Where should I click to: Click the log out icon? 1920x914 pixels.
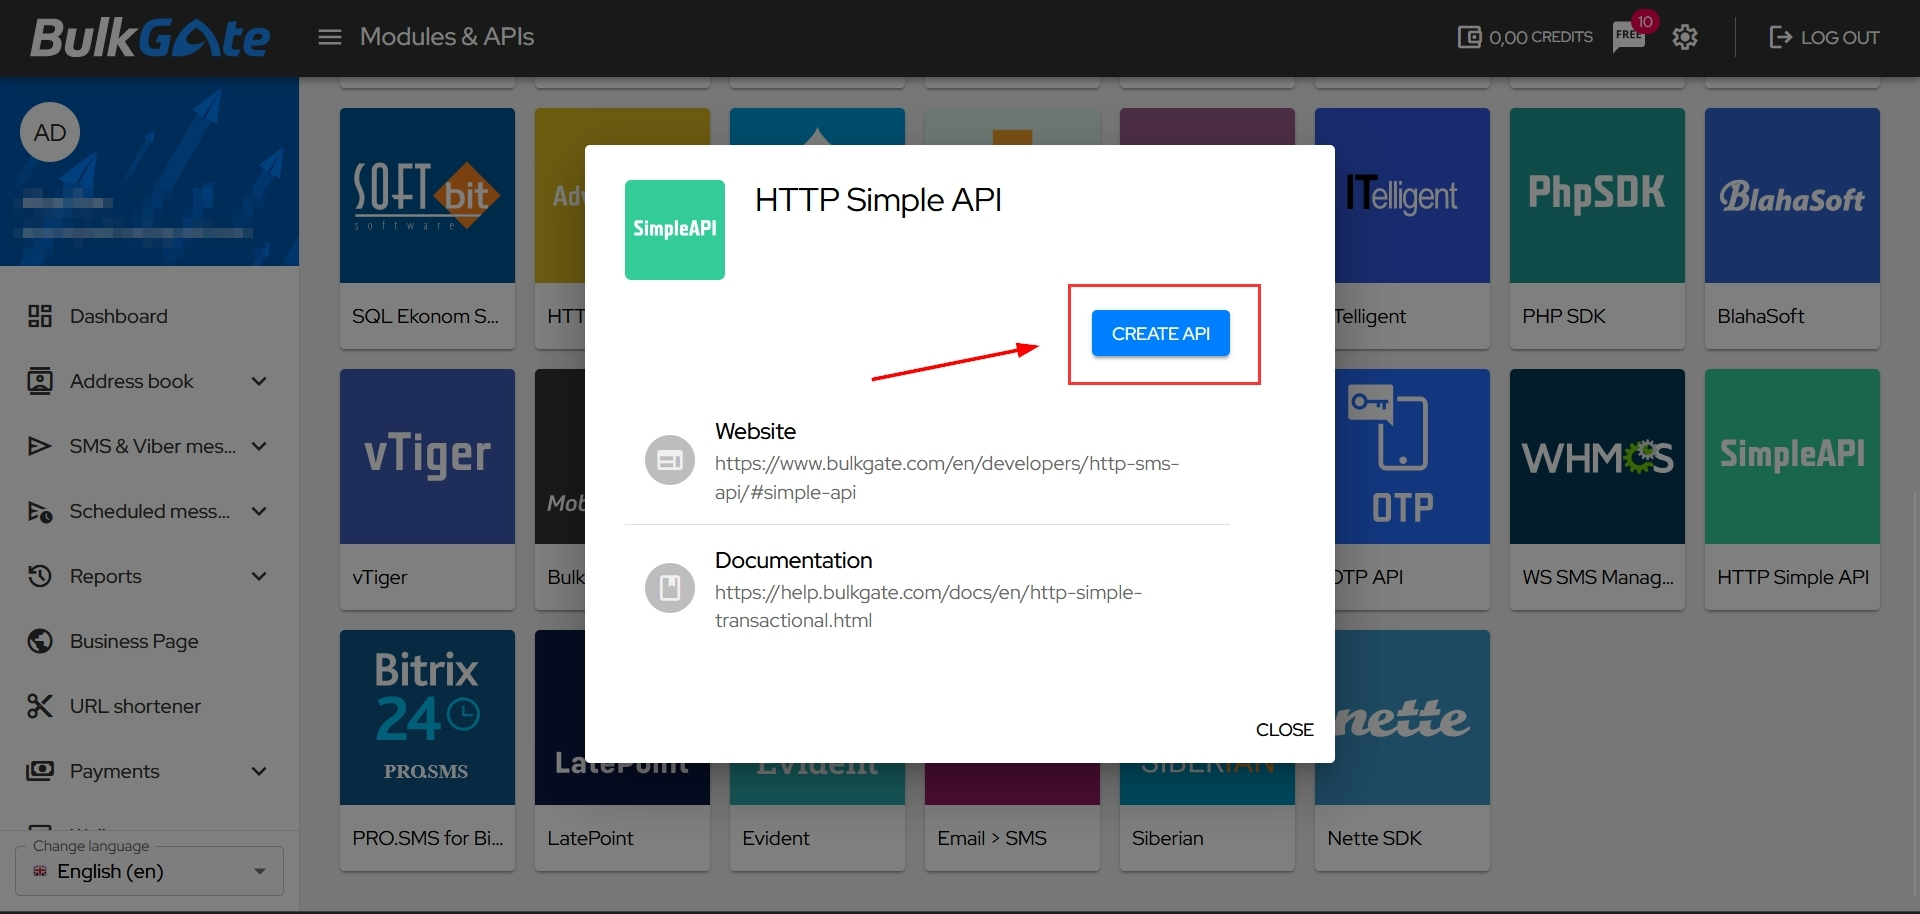[1780, 37]
